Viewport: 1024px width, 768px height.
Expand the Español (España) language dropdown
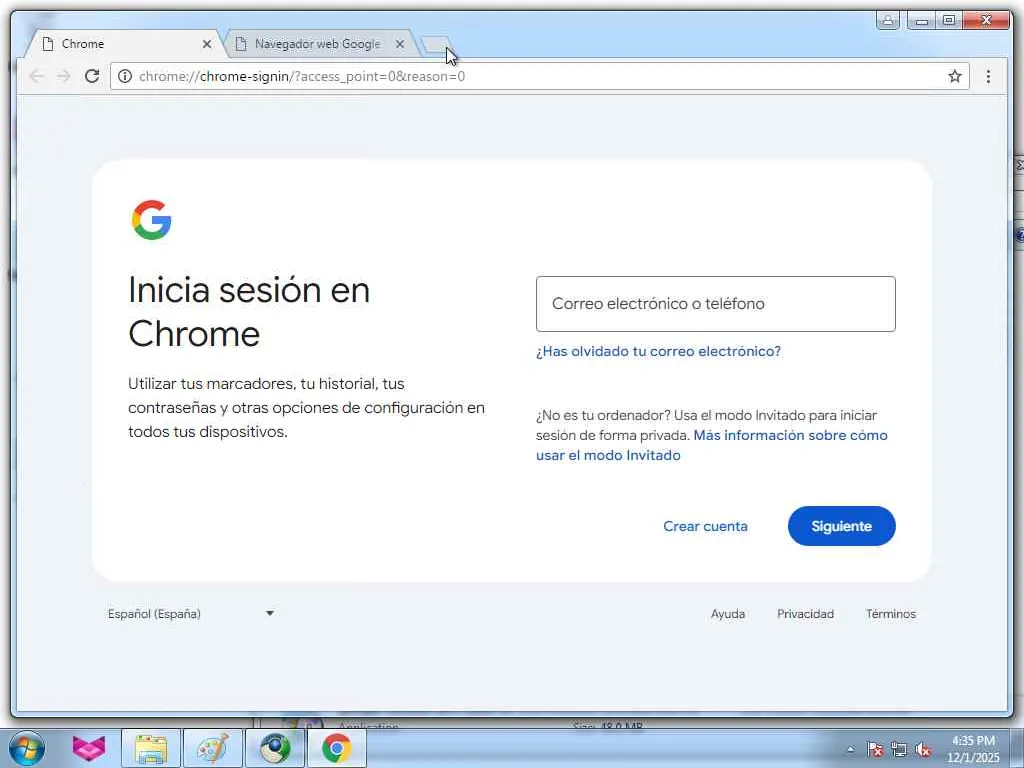191,614
